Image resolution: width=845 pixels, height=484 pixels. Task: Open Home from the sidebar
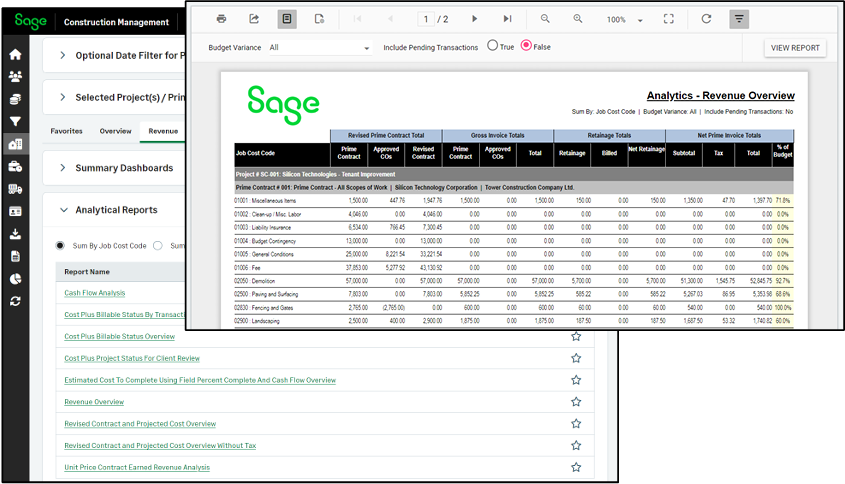tap(15, 54)
